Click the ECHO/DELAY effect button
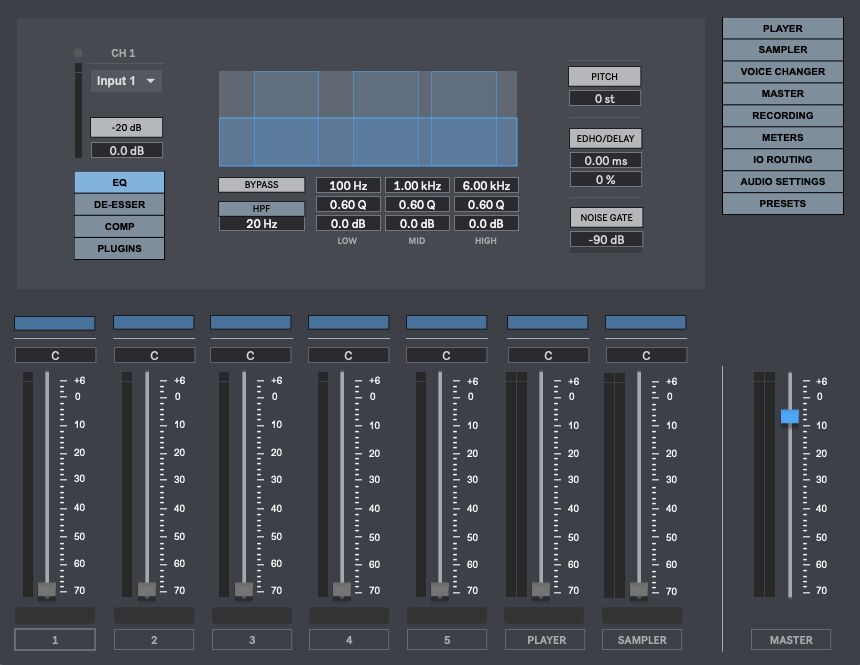This screenshot has height=665, width=860. coord(605,139)
